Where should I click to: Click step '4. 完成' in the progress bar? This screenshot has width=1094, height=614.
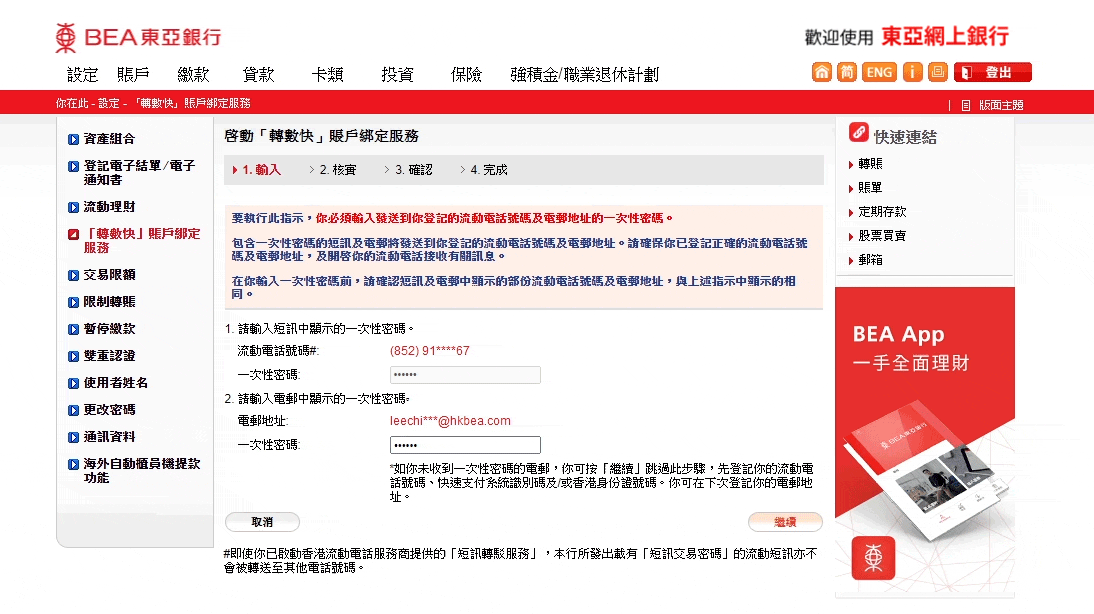pyautogui.click(x=489, y=170)
